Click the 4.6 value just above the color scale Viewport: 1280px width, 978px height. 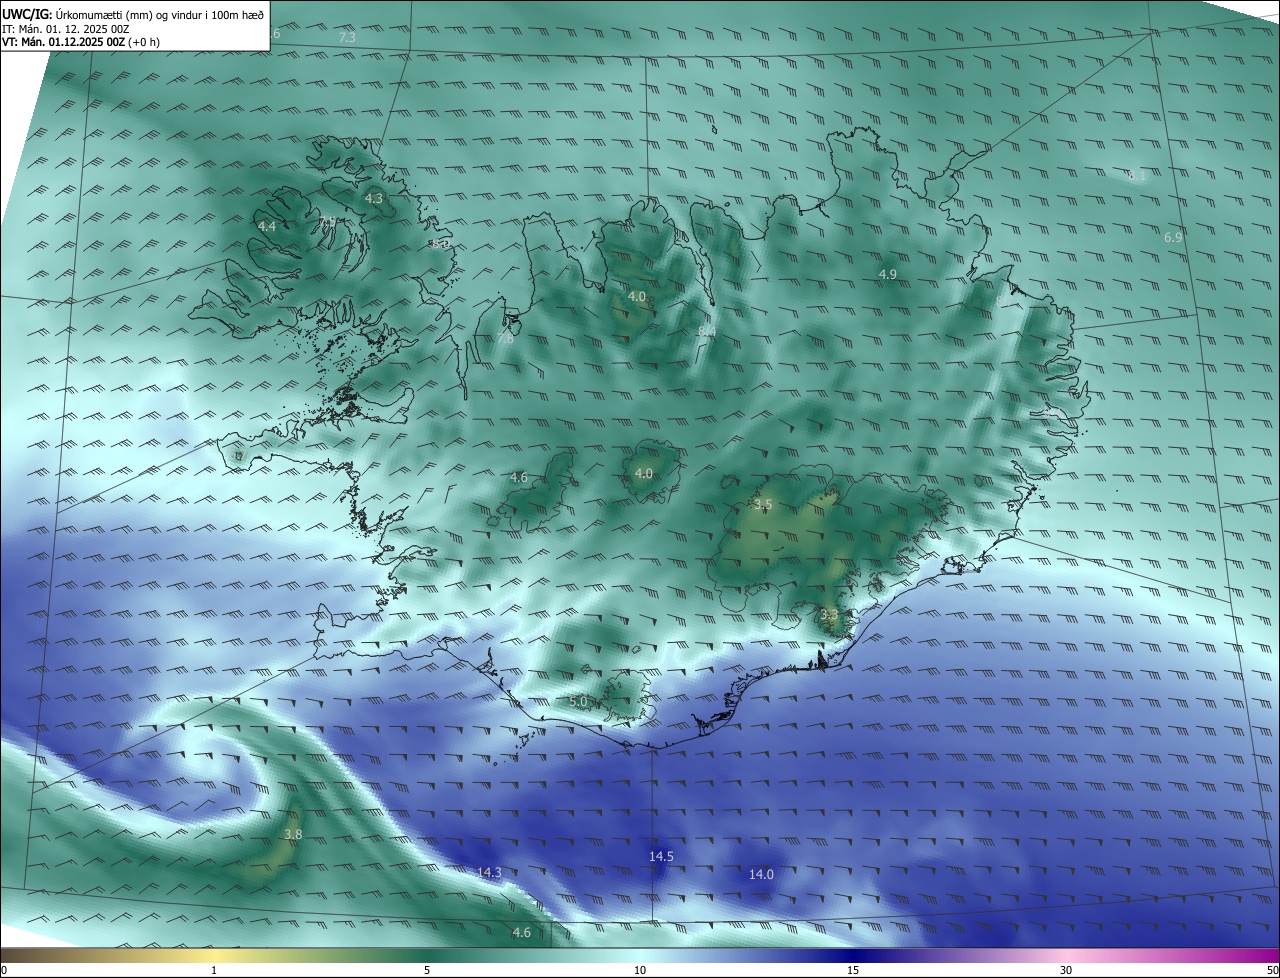pos(521,933)
